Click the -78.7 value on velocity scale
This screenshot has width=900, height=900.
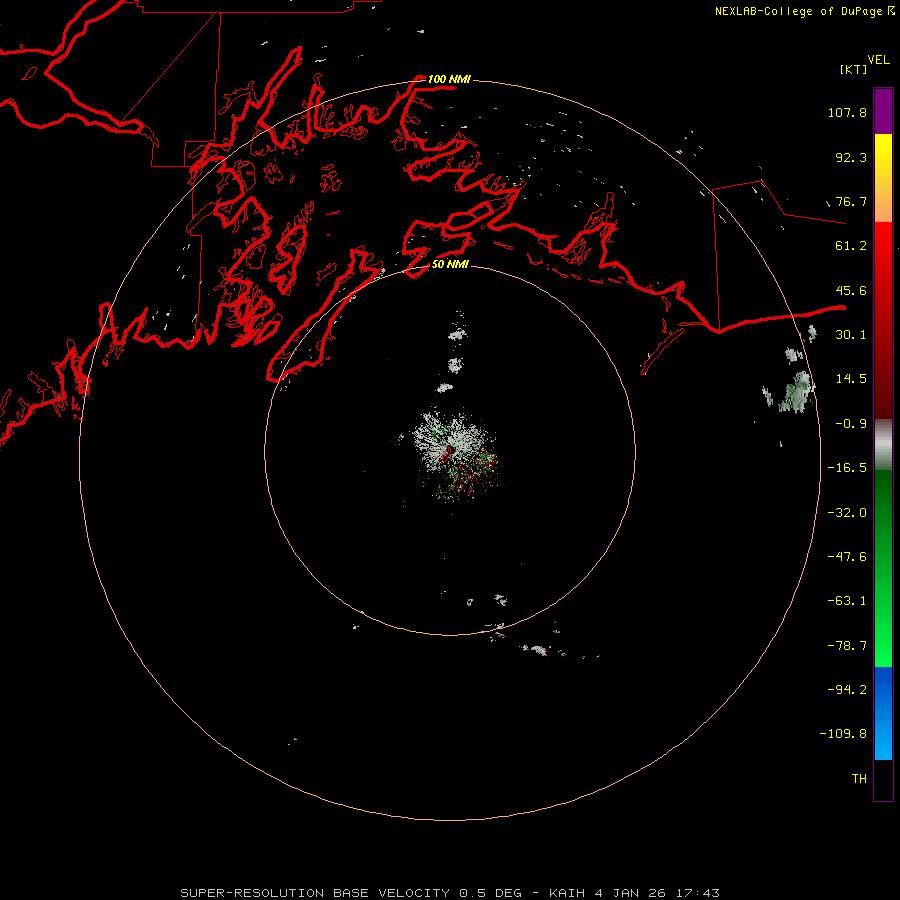pos(847,646)
